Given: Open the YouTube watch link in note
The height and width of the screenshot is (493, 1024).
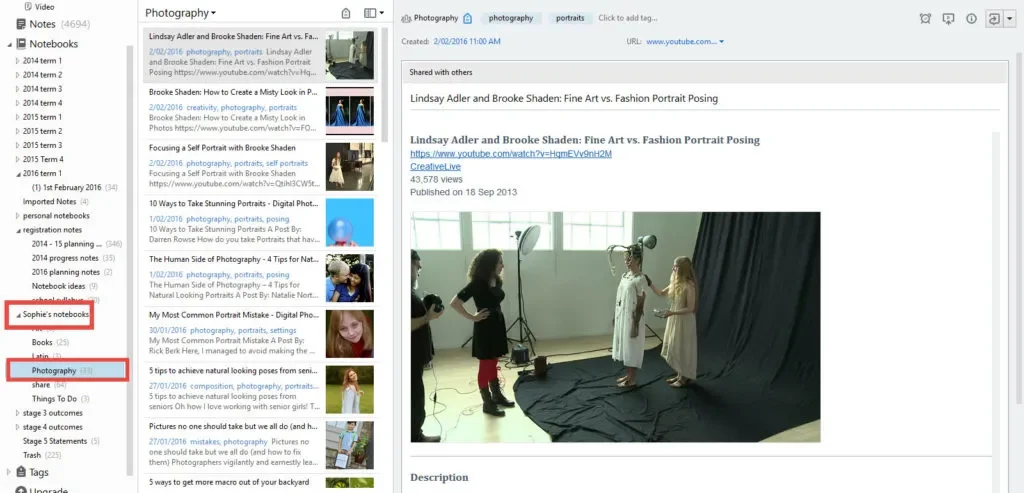Looking at the screenshot, I should (511, 154).
